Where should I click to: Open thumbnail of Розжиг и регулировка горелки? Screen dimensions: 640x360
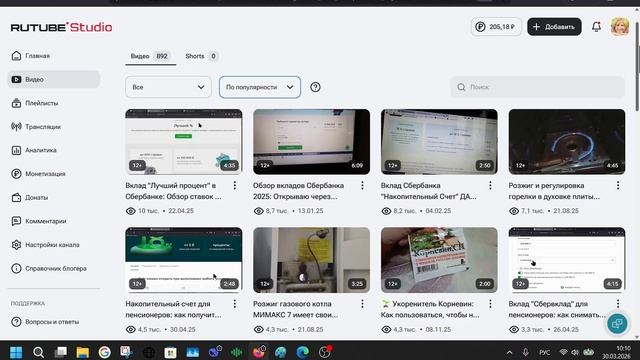(x=567, y=142)
